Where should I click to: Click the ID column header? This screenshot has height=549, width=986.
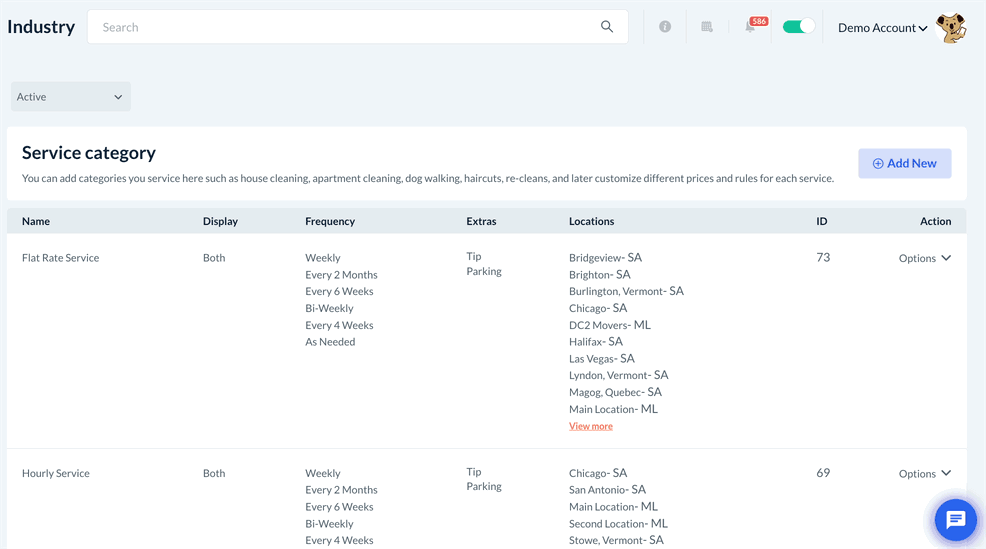pos(821,221)
